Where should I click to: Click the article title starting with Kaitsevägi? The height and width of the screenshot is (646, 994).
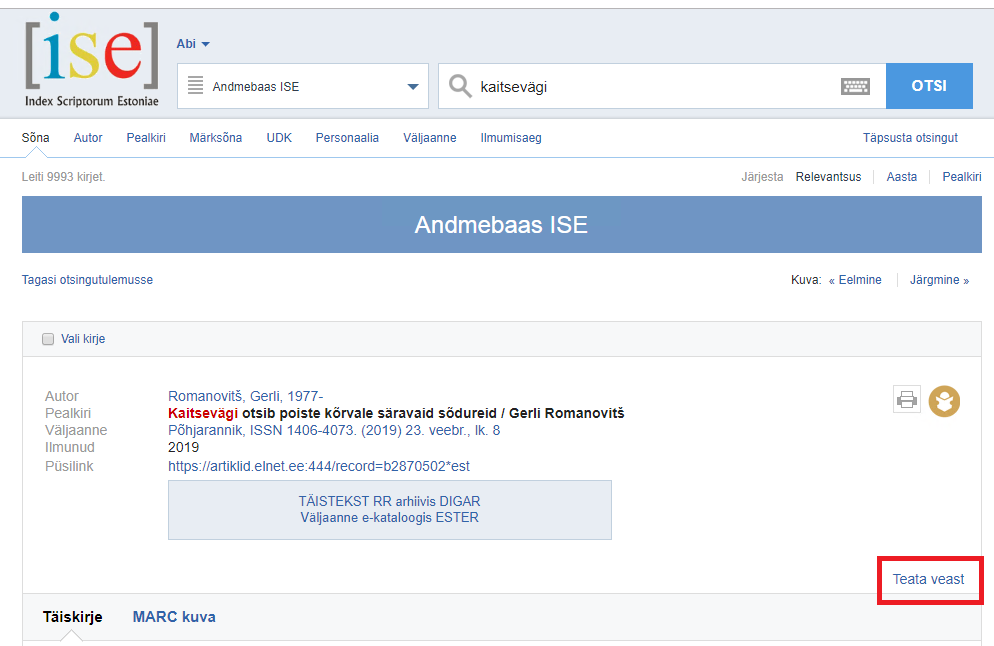tap(396, 413)
